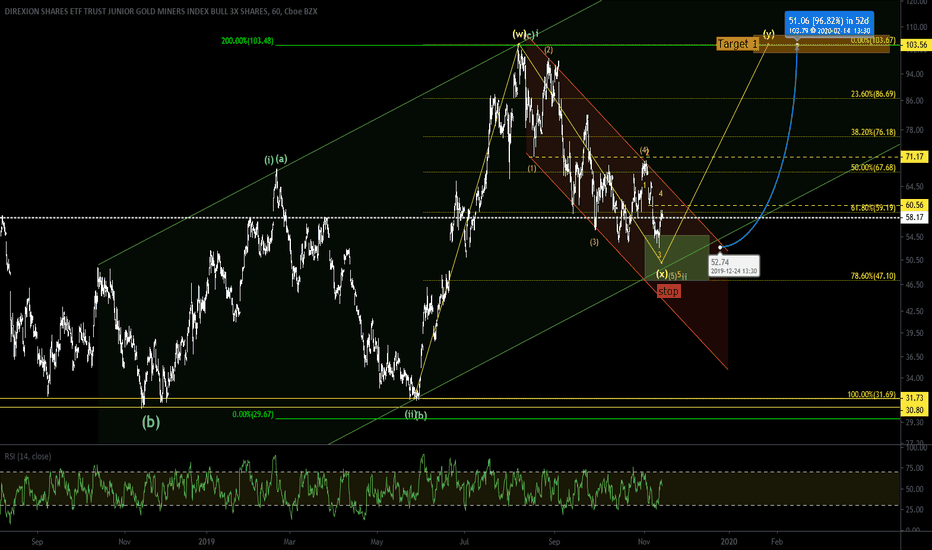Viewport: 932px width, 550px height.
Task: Click the 94.00 price scale value
Action: tap(915, 74)
